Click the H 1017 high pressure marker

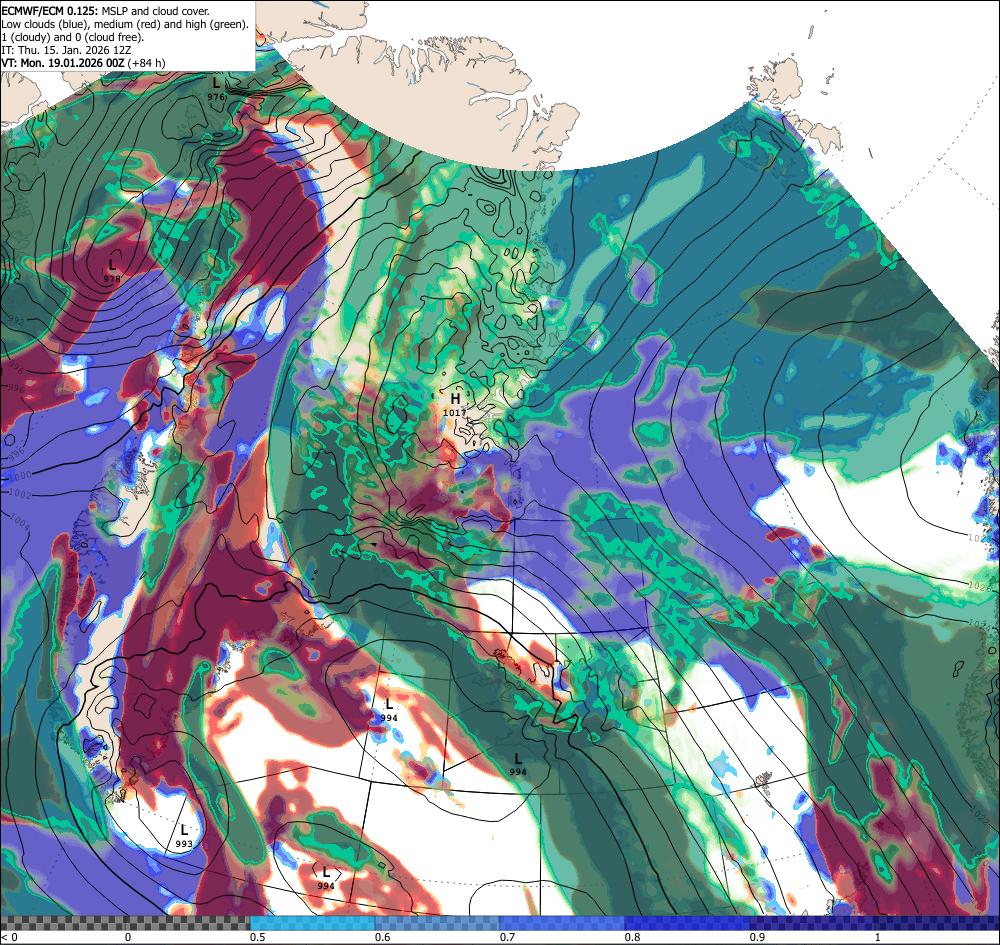tap(455, 405)
